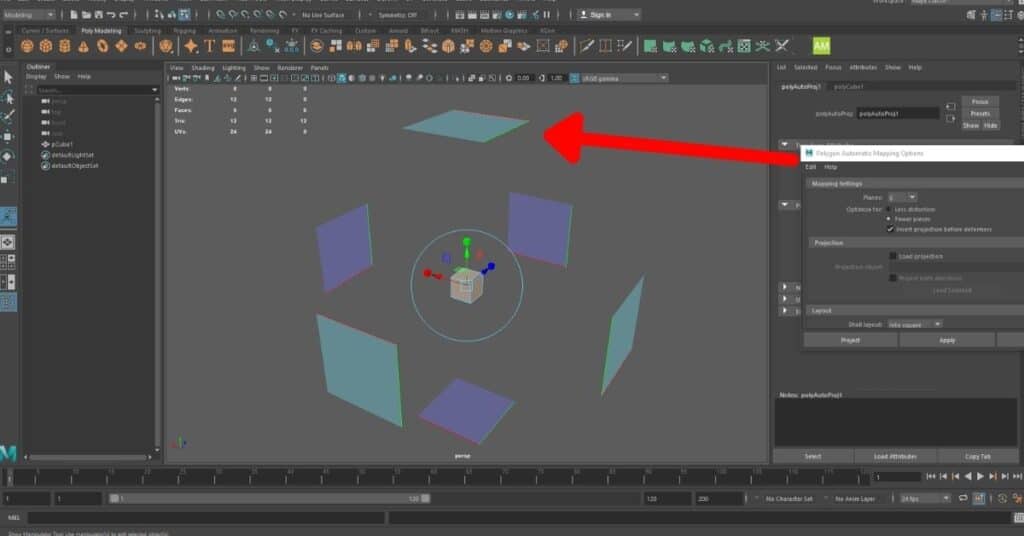The height and width of the screenshot is (536, 1024).
Task: Select Less distortion radio option
Action: pos(889,210)
